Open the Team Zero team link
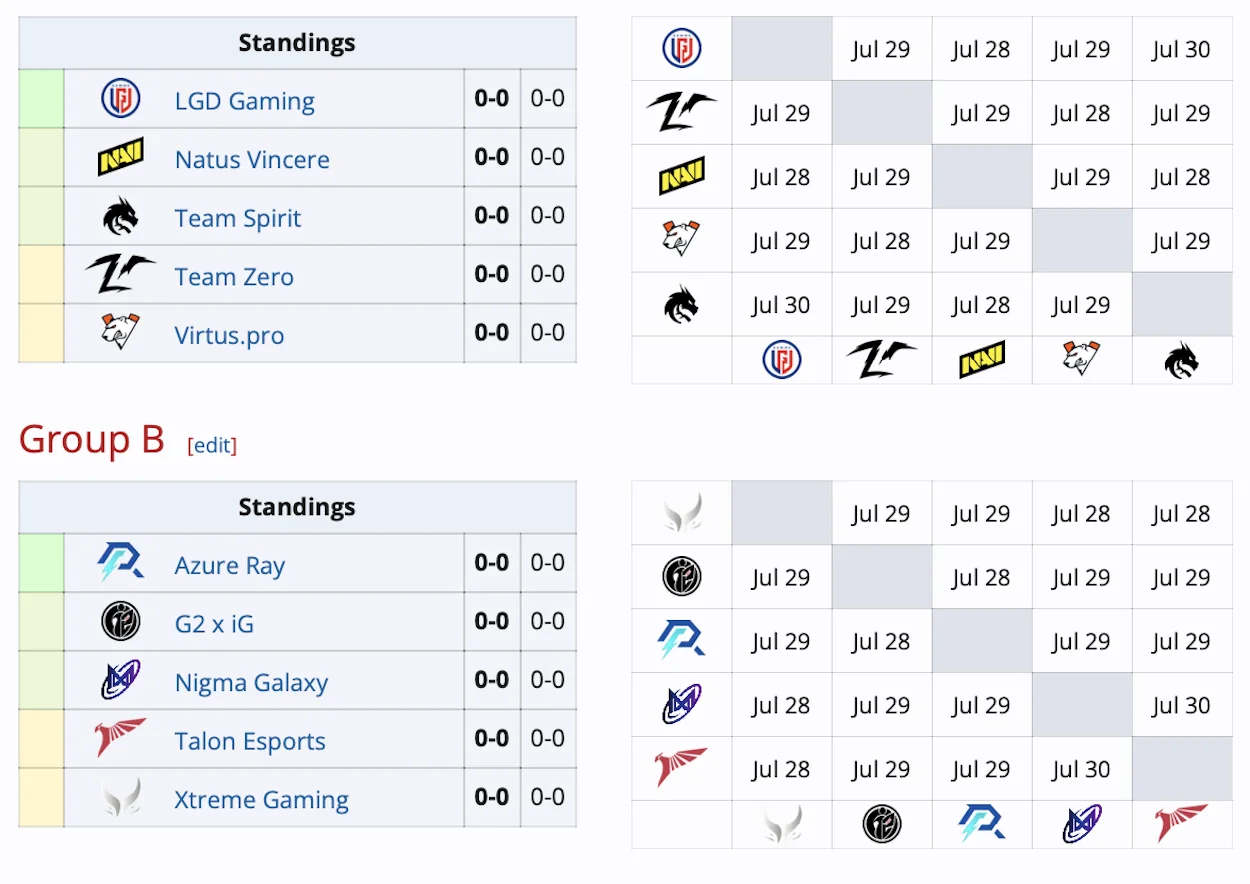Screen dimensions: 1250x884 click(234, 277)
